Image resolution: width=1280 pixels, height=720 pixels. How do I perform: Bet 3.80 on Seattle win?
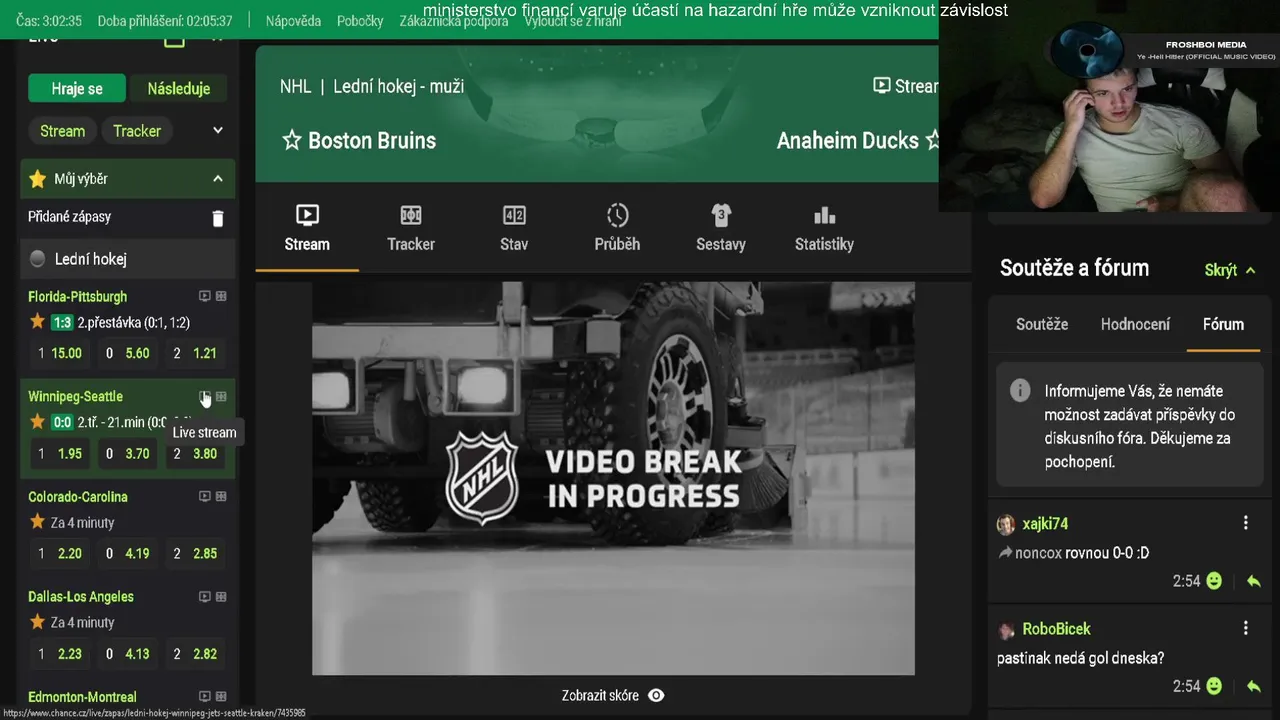tap(196, 453)
